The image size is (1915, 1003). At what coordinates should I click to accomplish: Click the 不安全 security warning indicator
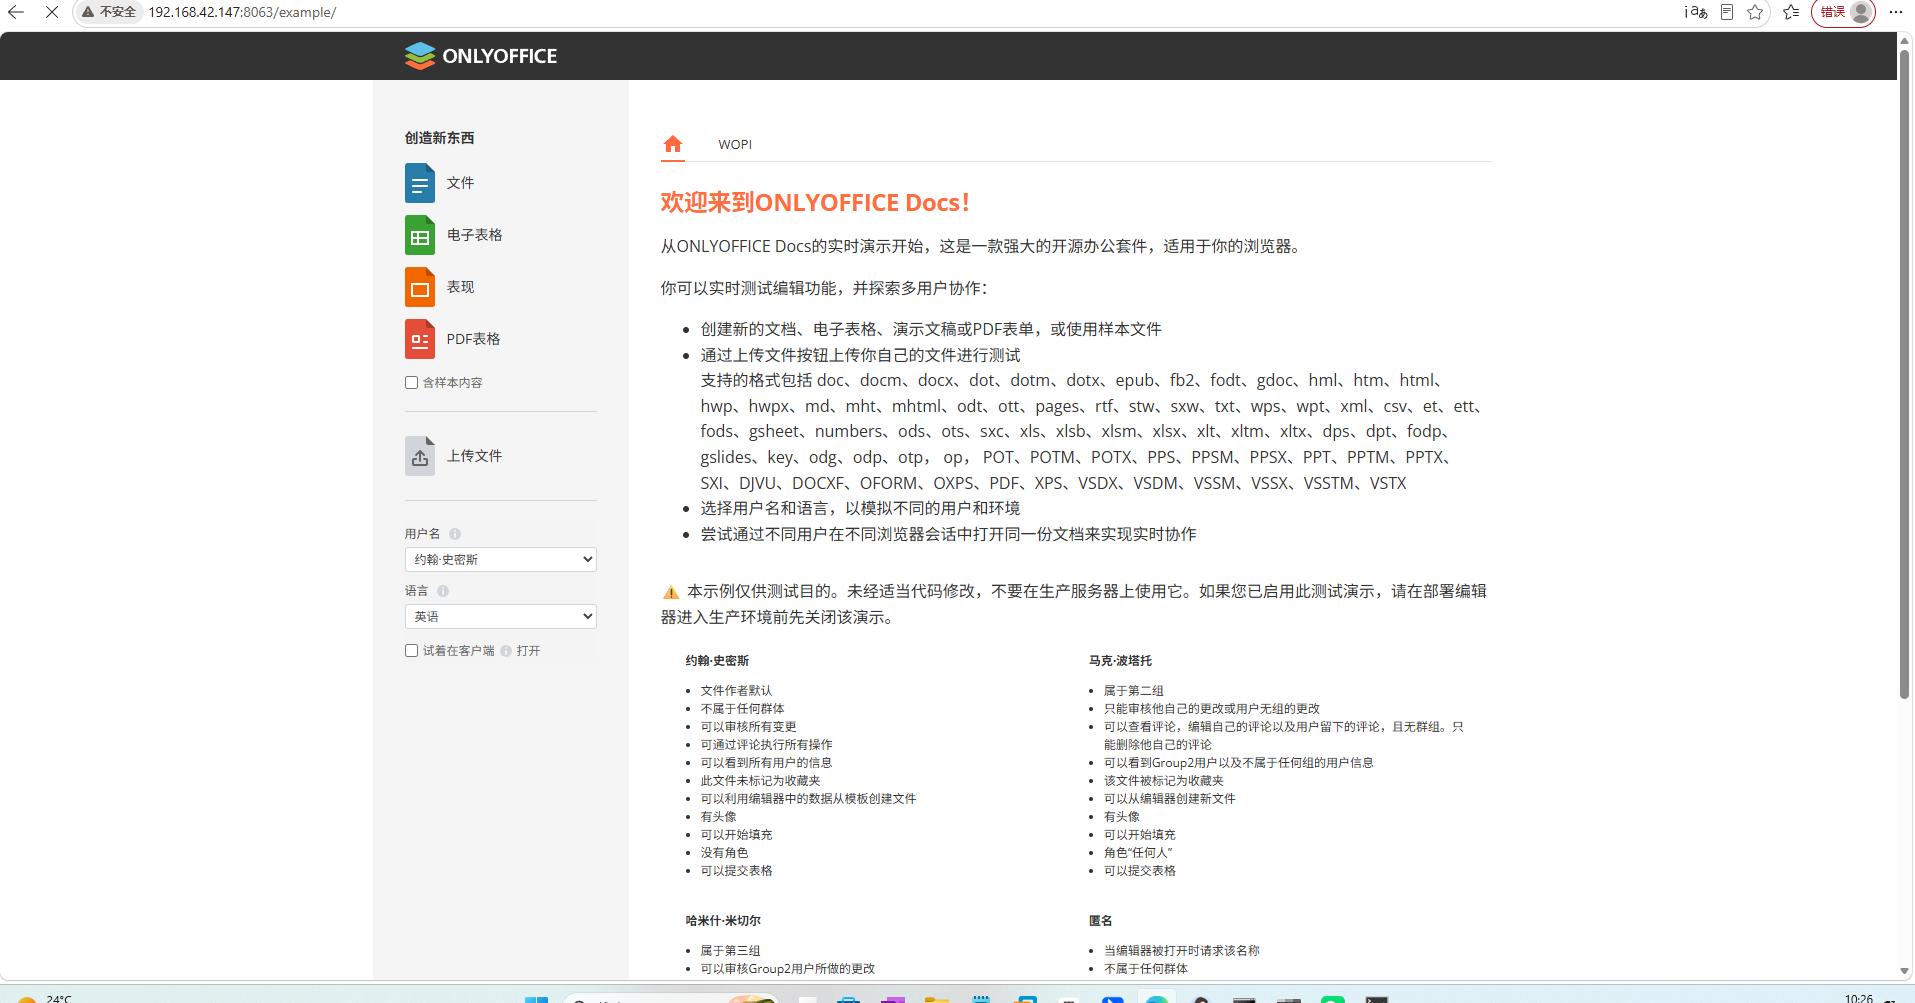(109, 12)
